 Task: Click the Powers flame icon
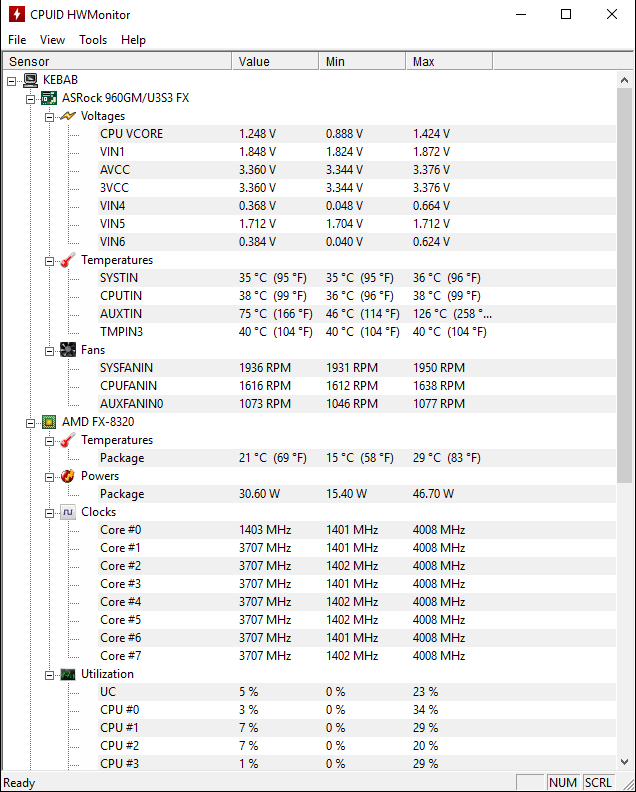(67, 476)
